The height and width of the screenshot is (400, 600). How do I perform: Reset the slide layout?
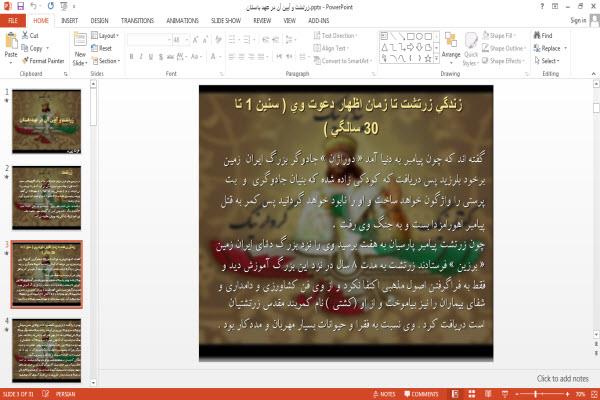(x=102, y=48)
